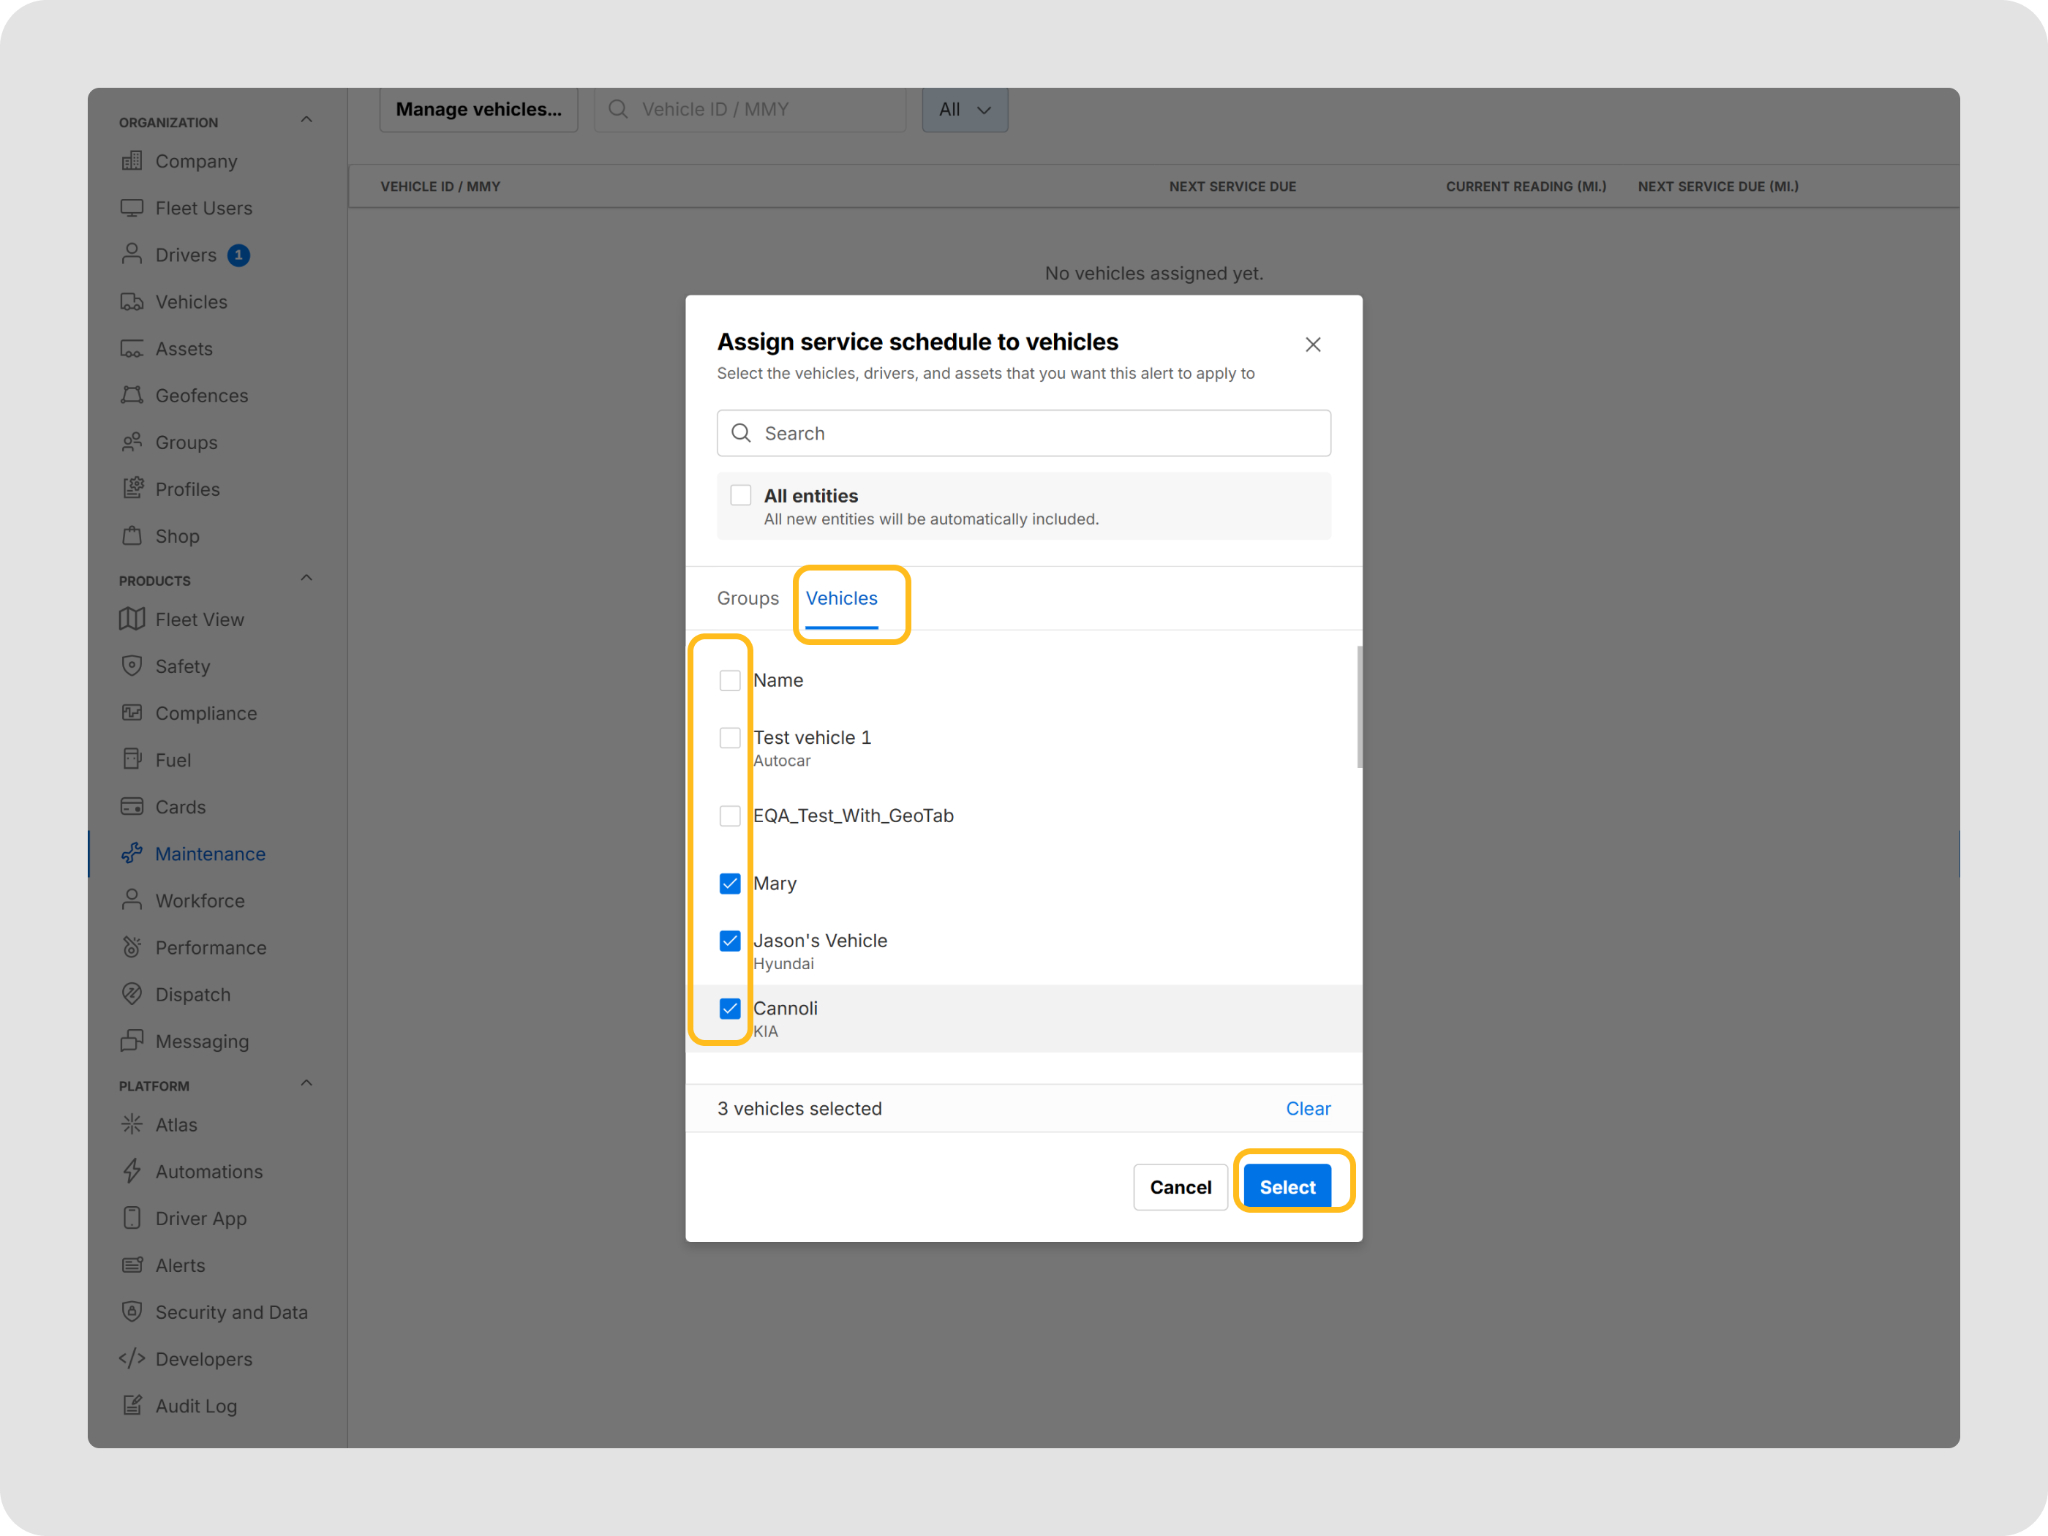The width and height of the screenshot is (2048, 1536).
Task: Click Manage vehicles button
Action: click(479, 110)
